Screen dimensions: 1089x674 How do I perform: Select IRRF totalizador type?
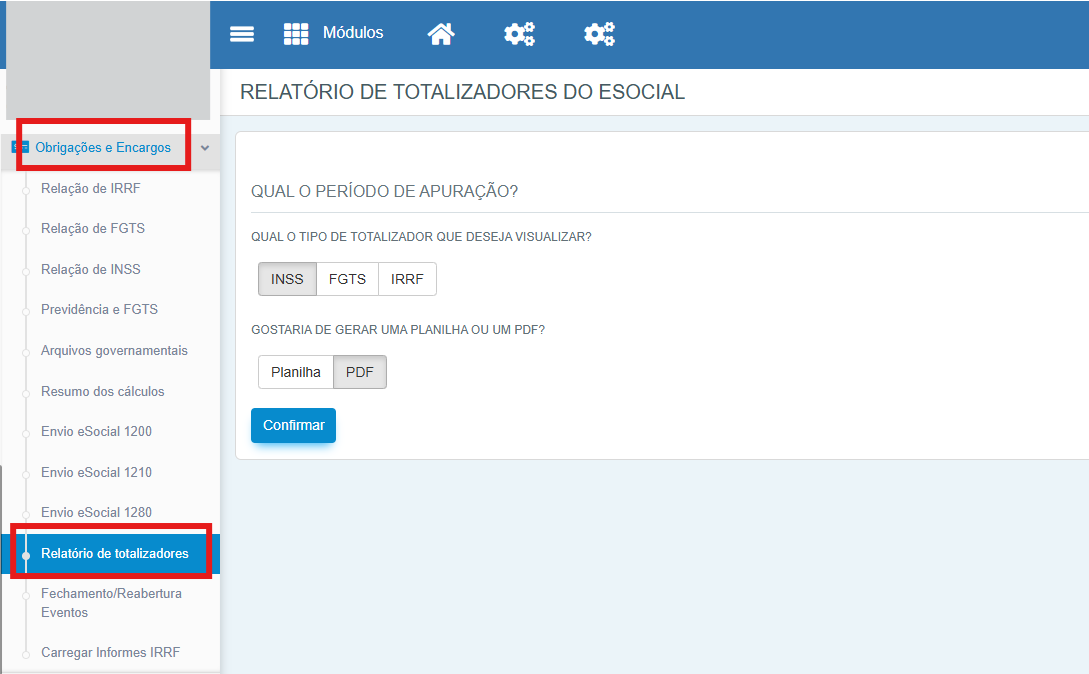click(407, 279)
